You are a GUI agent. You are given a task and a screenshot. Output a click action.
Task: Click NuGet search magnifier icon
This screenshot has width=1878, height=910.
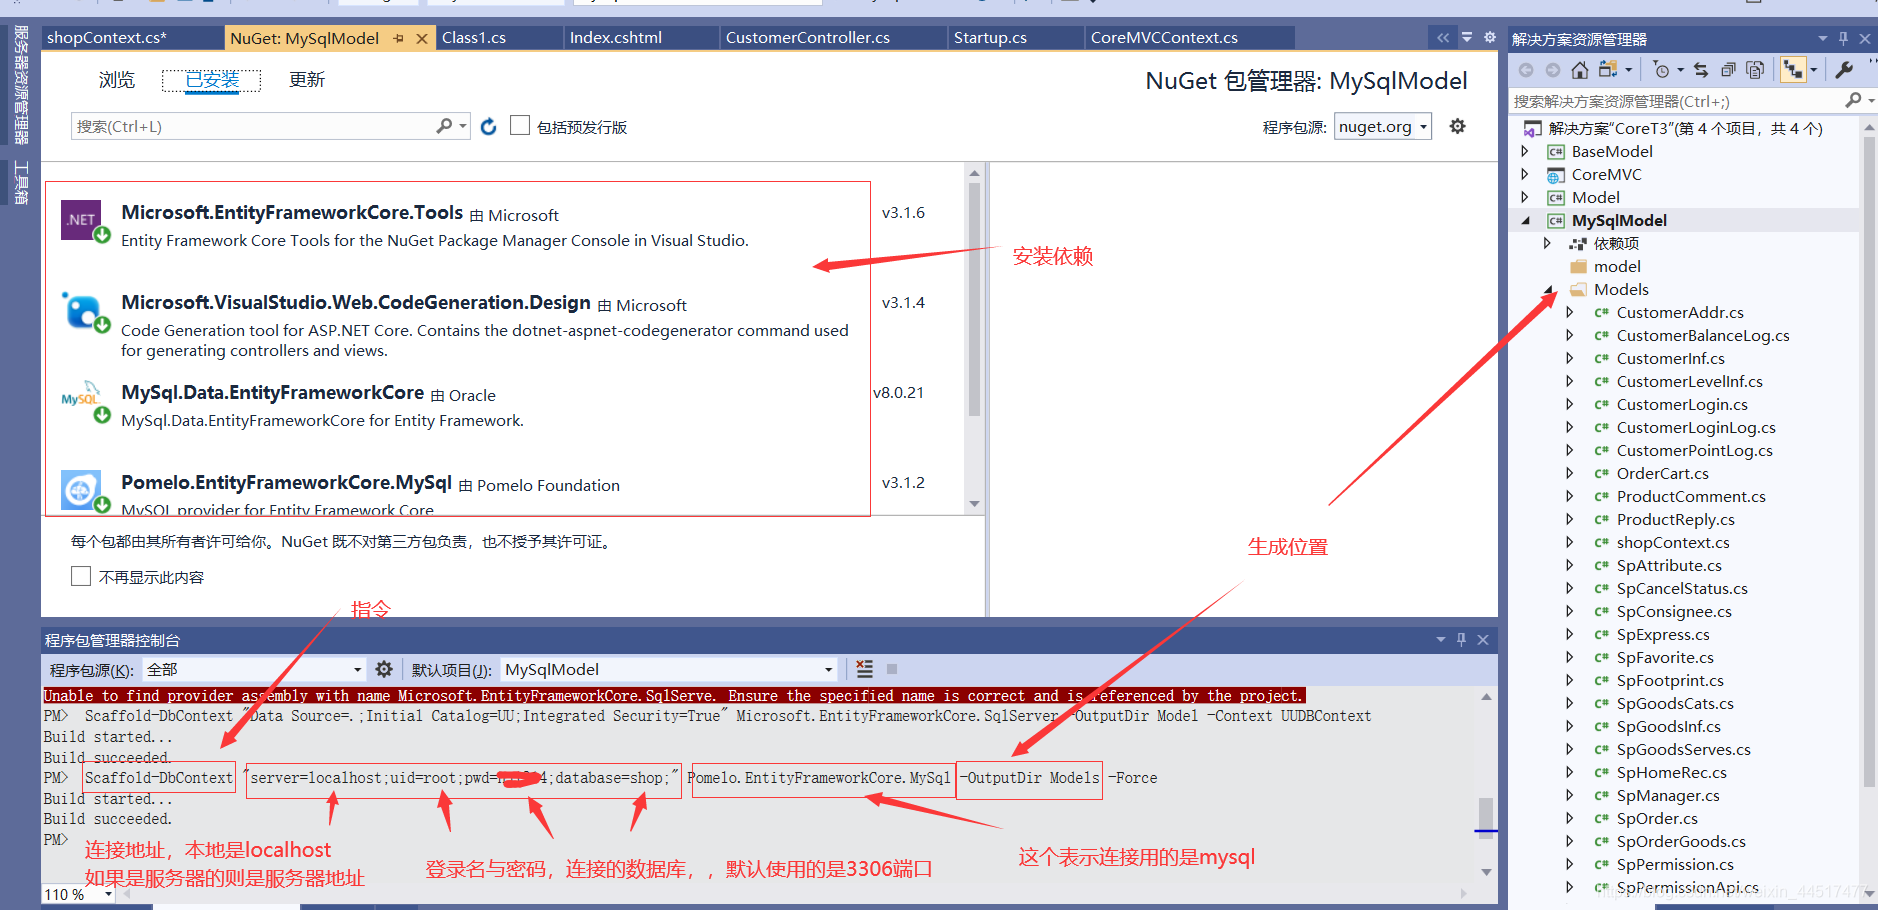pos(445,126)
